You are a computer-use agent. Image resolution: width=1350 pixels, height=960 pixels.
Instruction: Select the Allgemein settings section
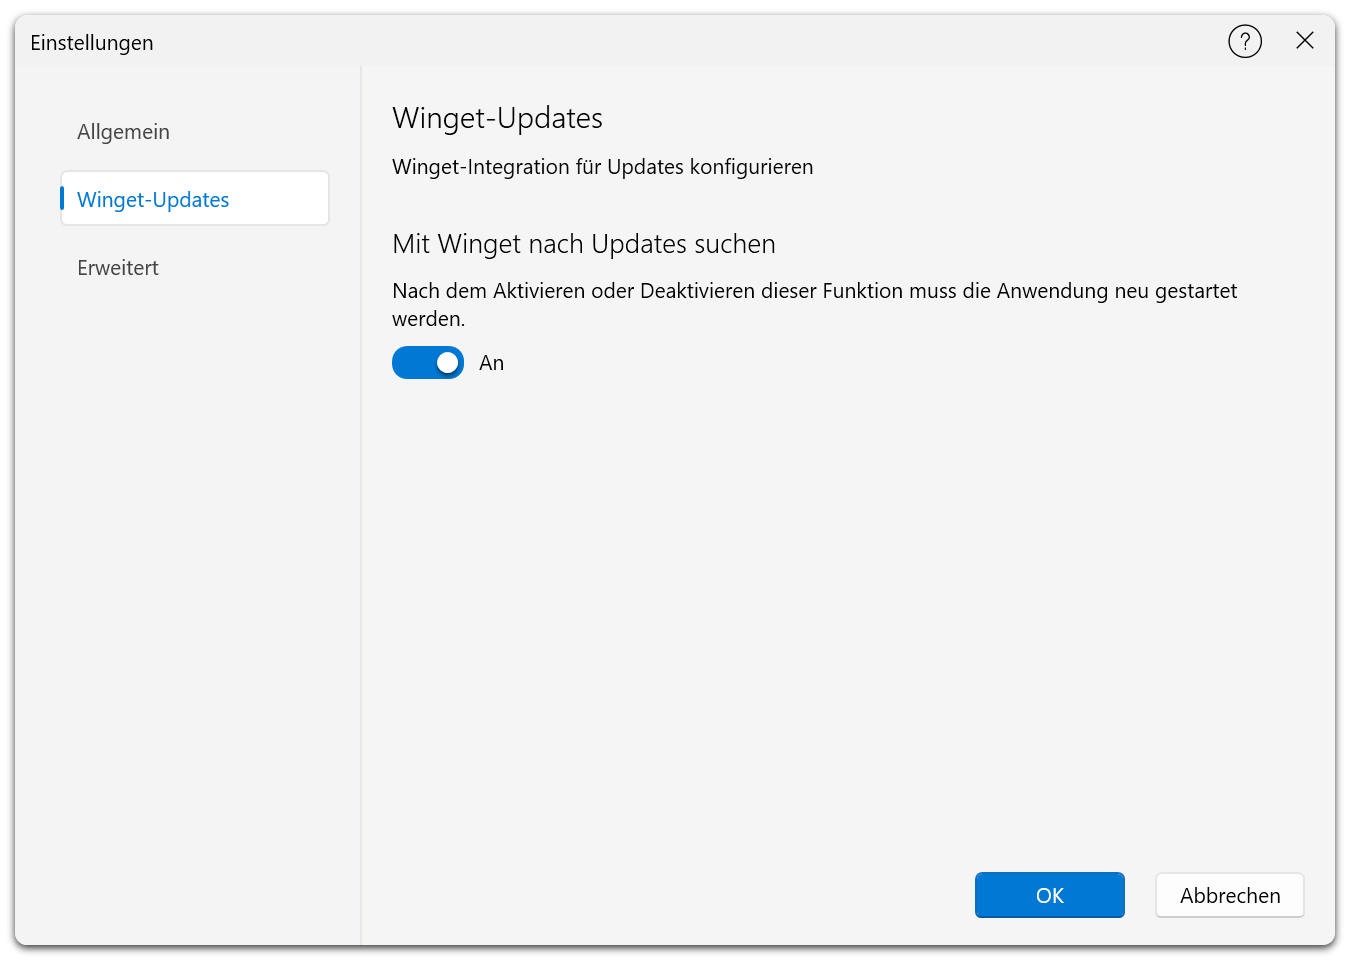click(195, 132)
